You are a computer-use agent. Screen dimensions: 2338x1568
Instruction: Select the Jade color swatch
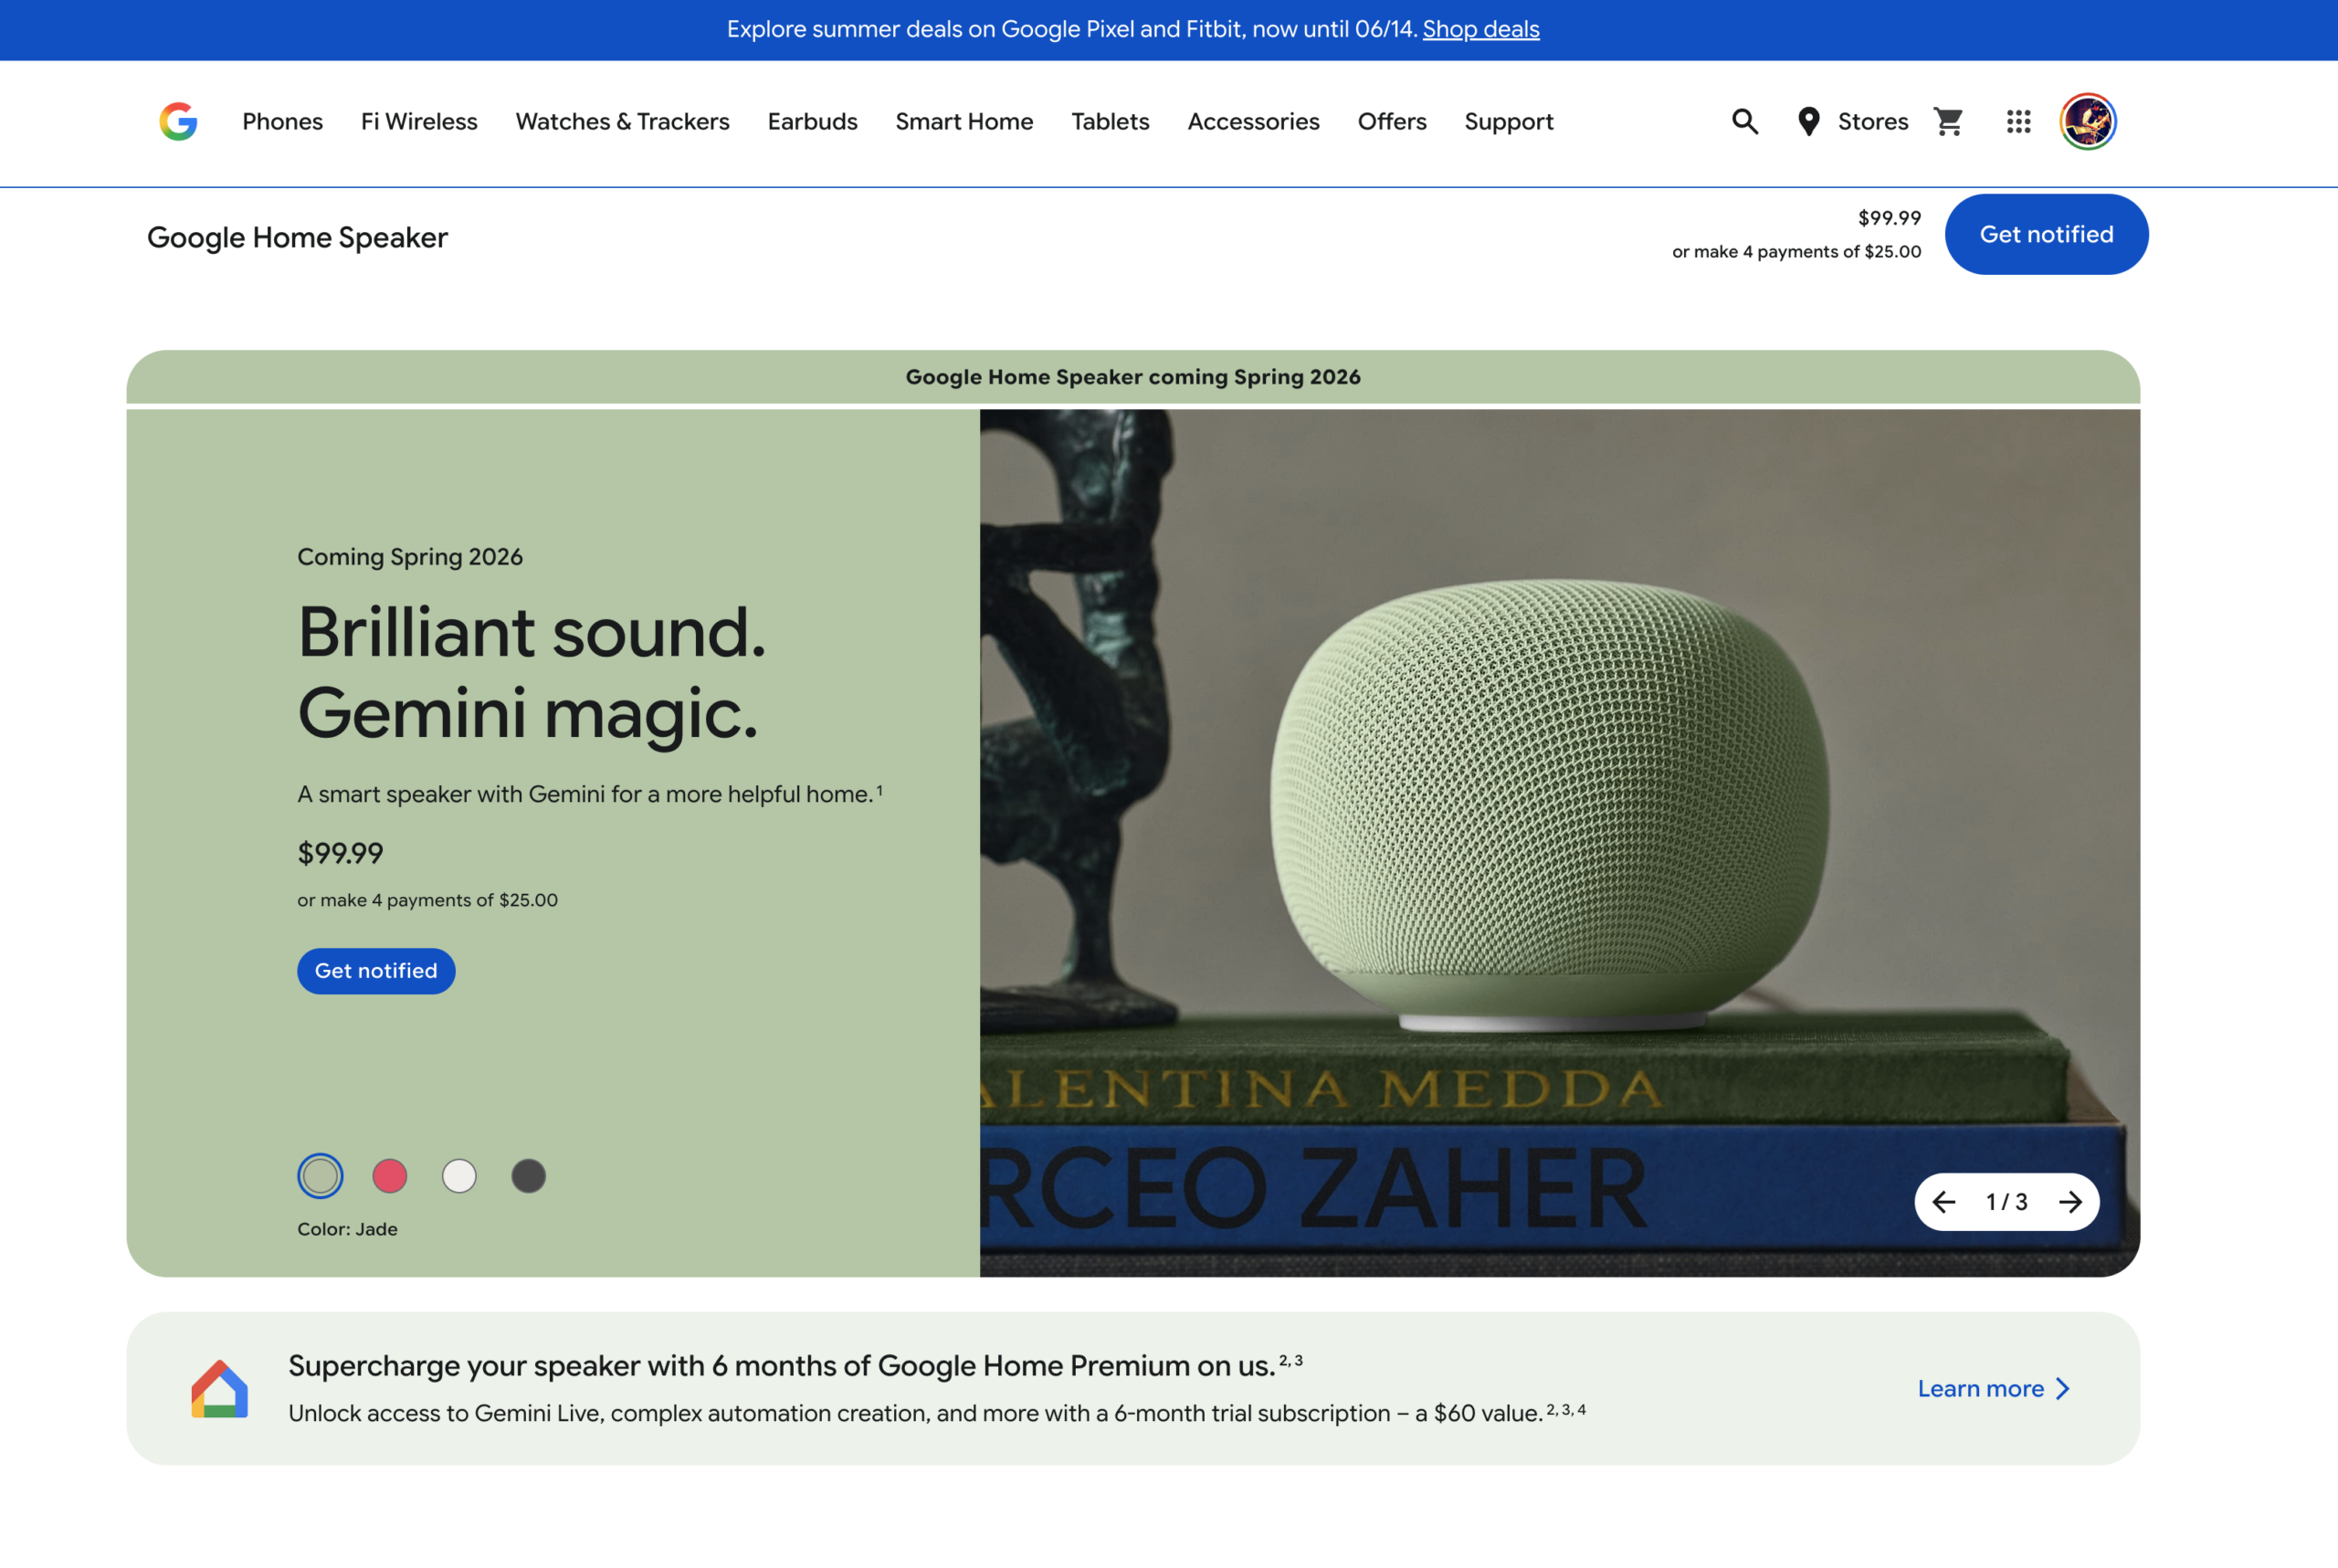320,1175
